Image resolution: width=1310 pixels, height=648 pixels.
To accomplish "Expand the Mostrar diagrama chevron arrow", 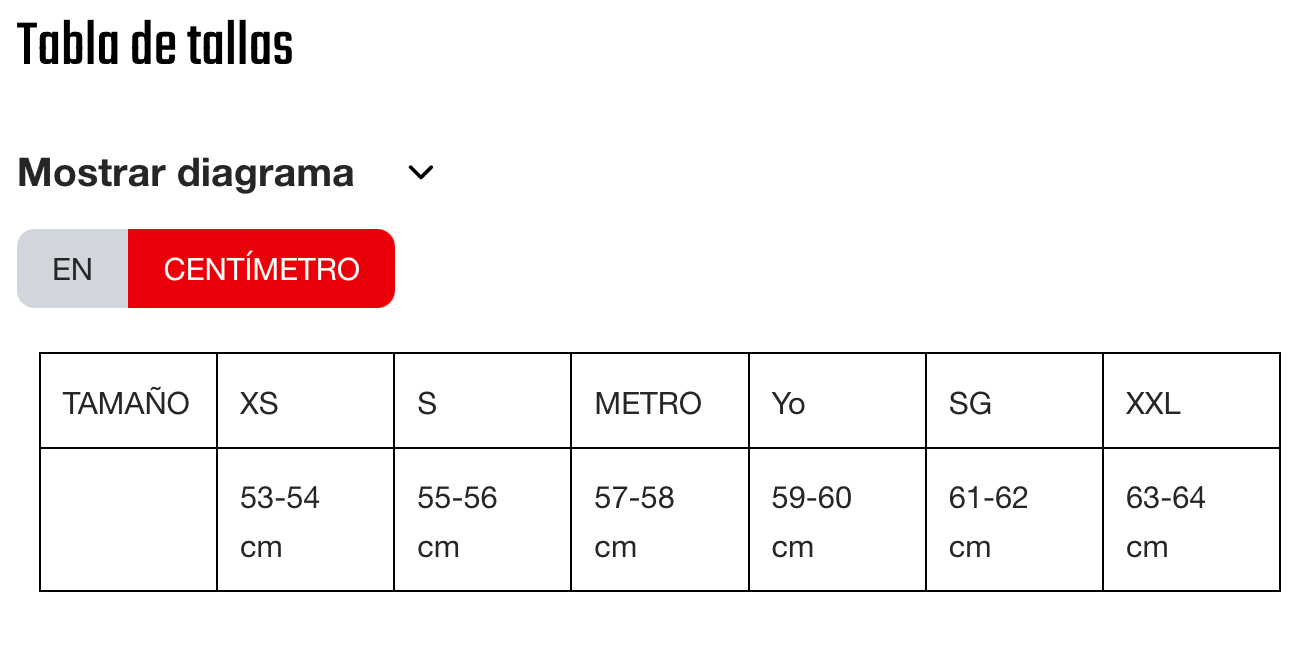I will pyautogui.click(x=421, y=173).
